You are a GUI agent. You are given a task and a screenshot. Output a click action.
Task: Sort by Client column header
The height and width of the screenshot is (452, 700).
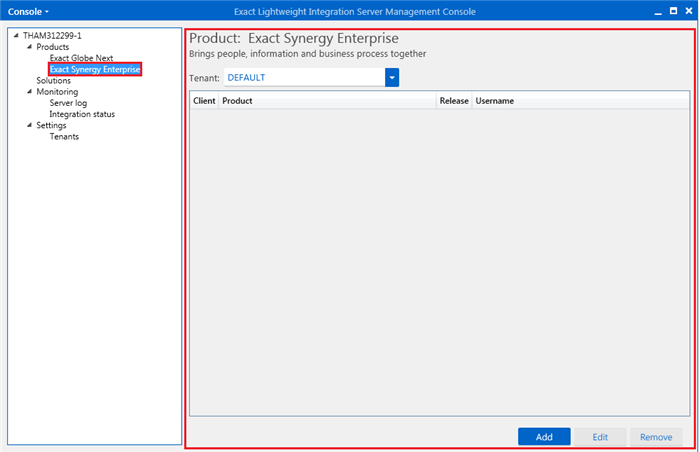pyautogui.click(x=204, y=101)
